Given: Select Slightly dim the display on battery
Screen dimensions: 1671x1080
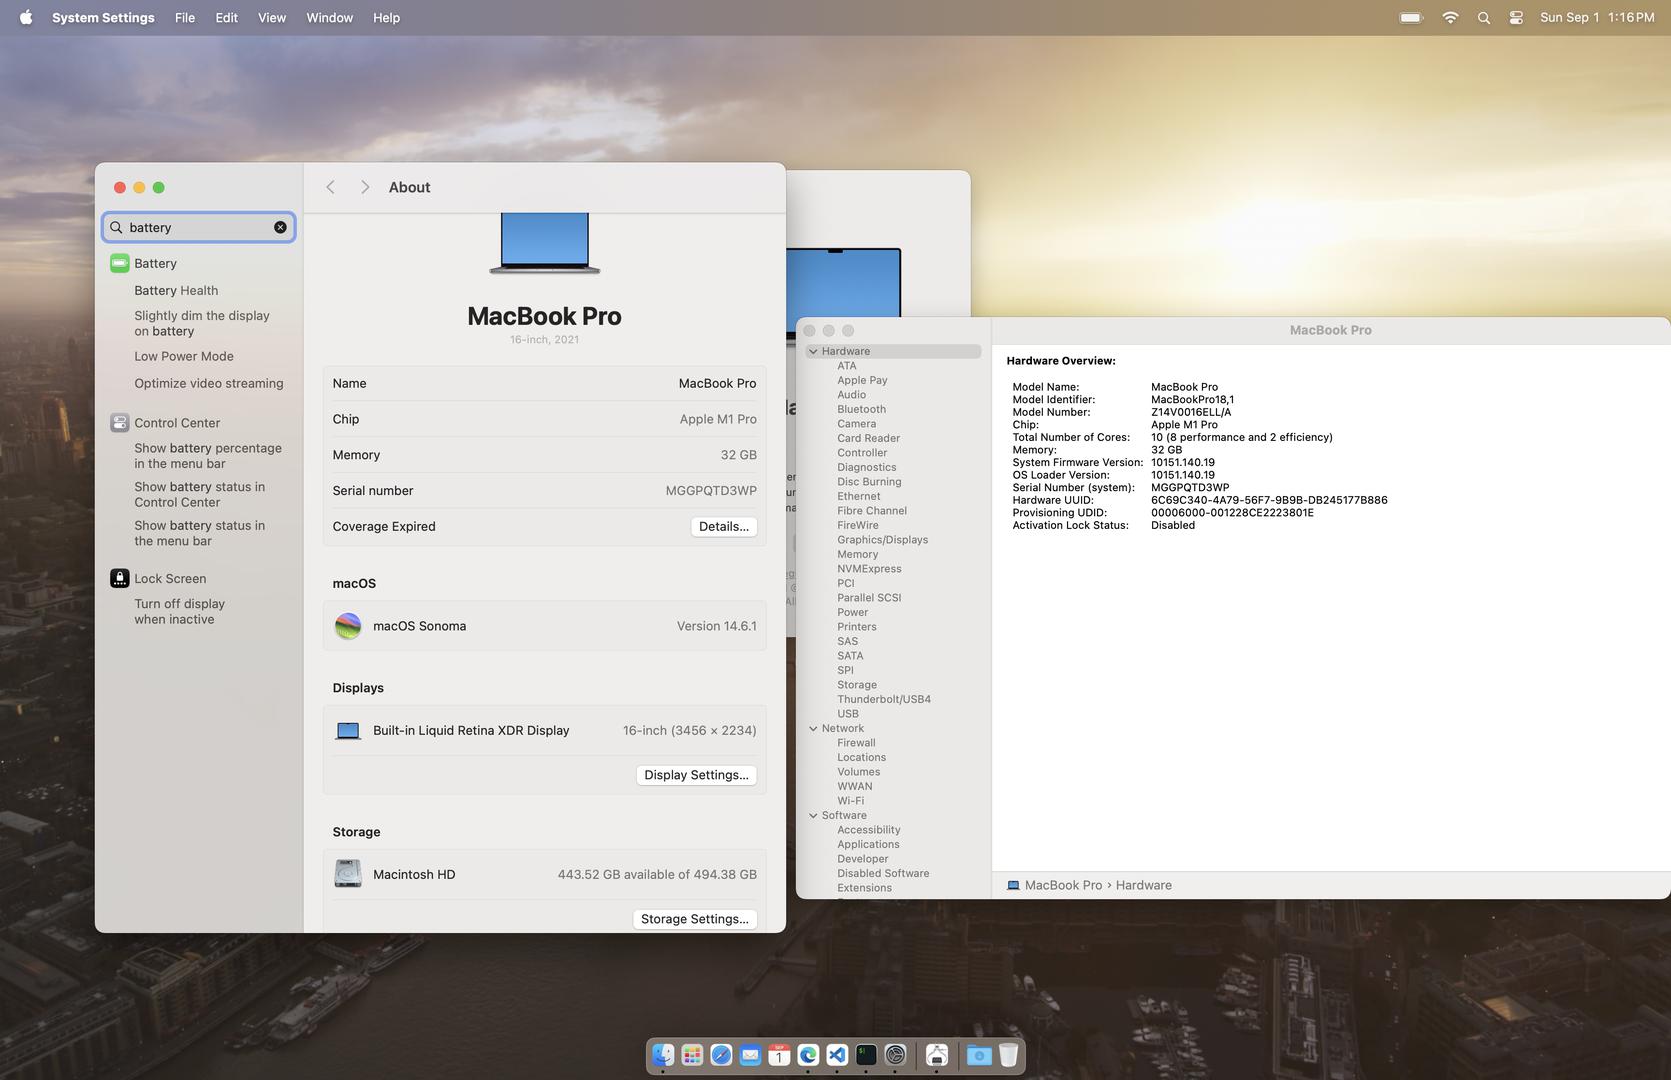Looking at the screenshot, I should click(202, 323).
